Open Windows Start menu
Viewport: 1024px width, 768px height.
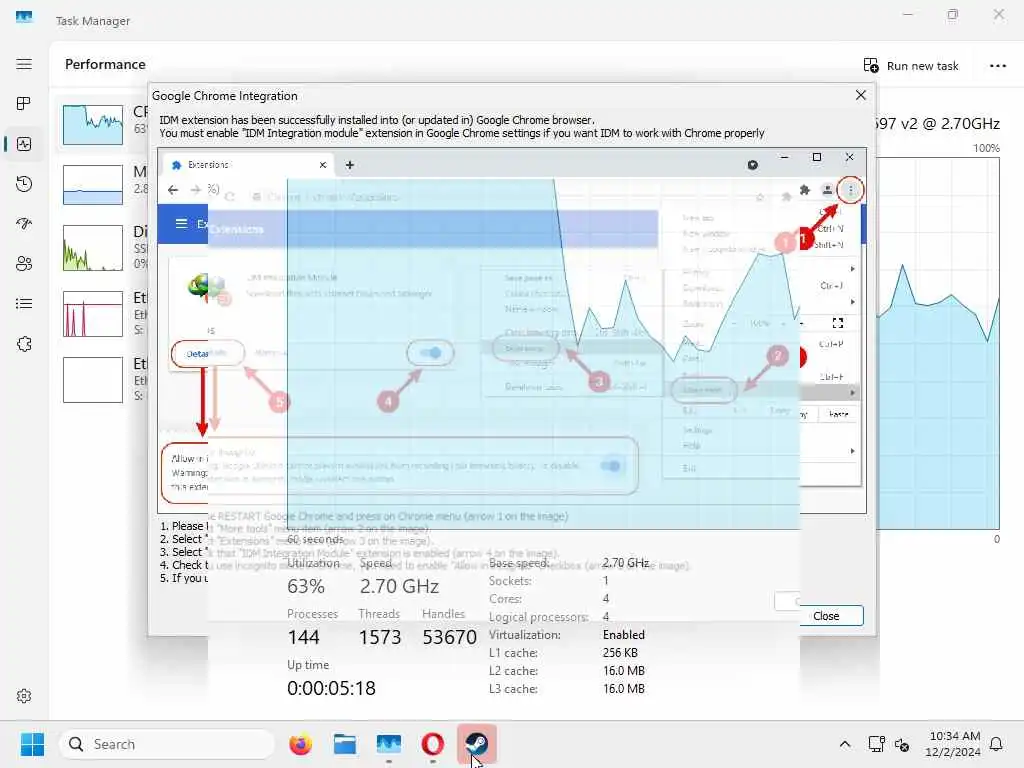point(32,744)
